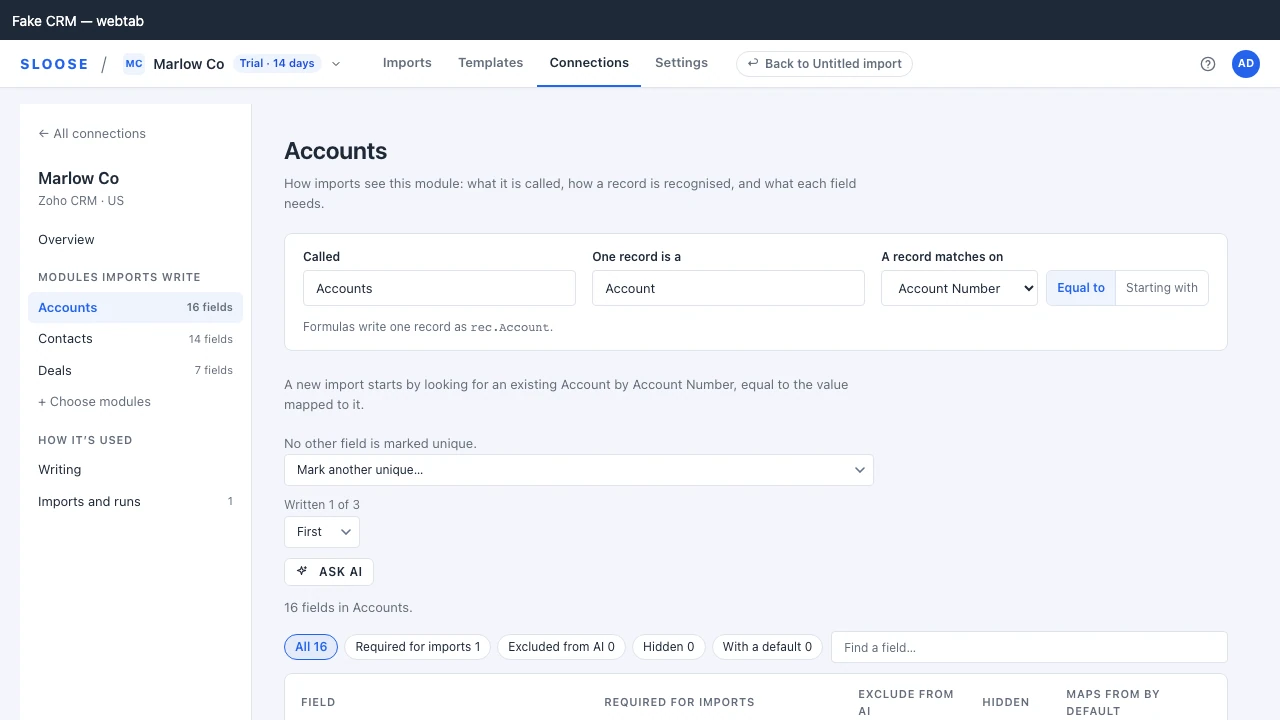Open the help question-mark icon
The image size is (1280, 720).
click(x=1208, y=64)
